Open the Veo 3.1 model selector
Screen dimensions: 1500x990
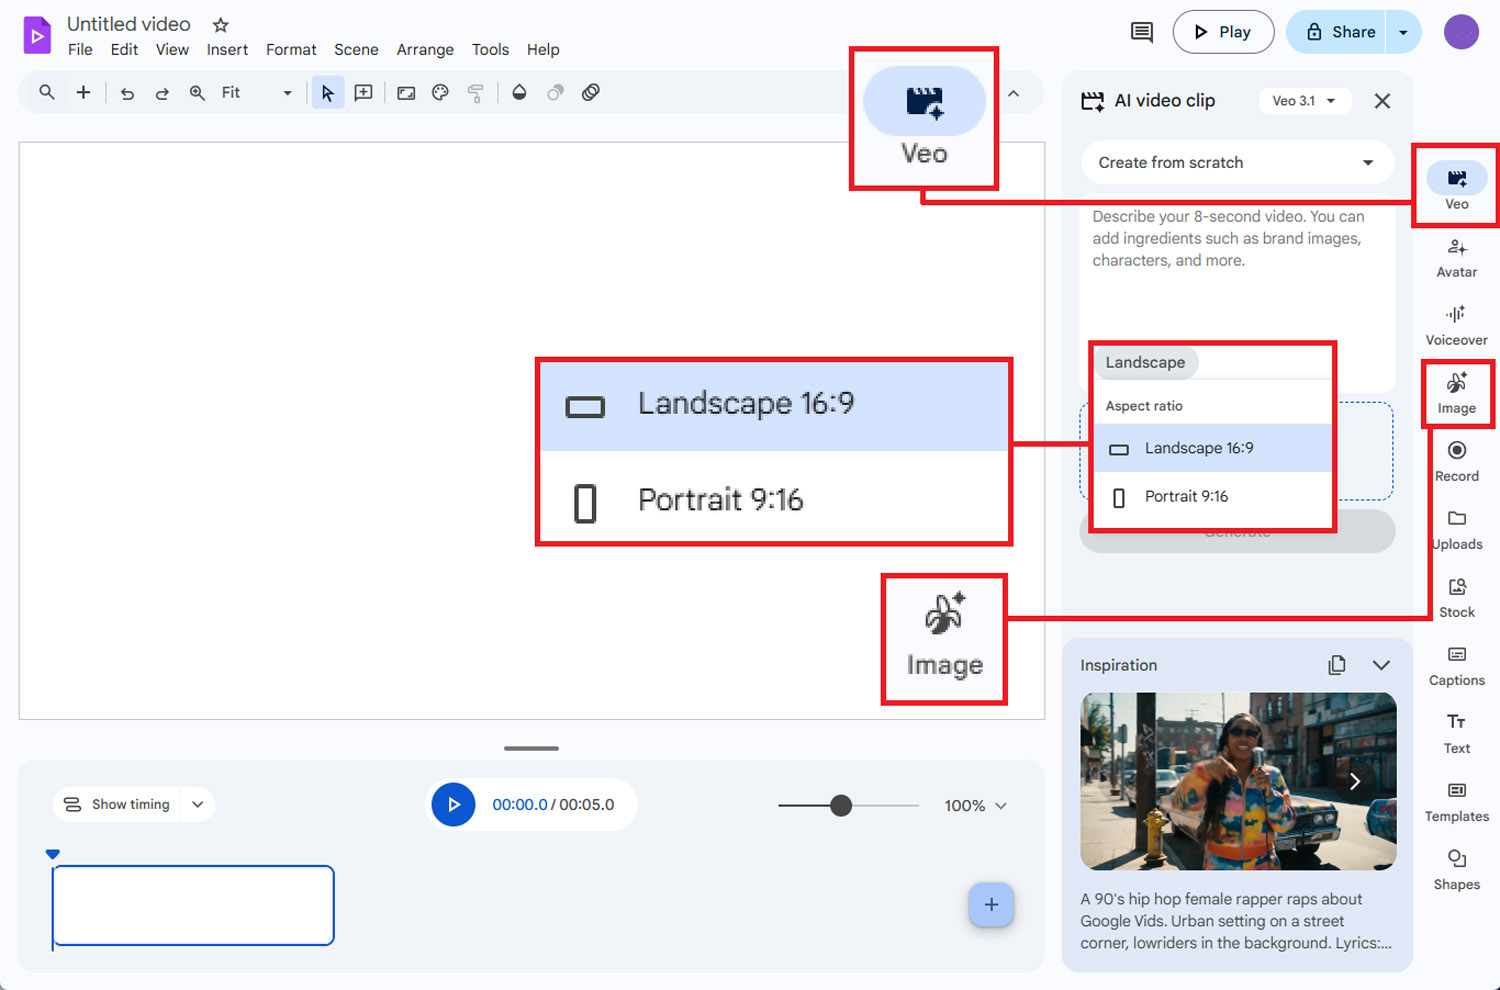[x=1304, y=100]
